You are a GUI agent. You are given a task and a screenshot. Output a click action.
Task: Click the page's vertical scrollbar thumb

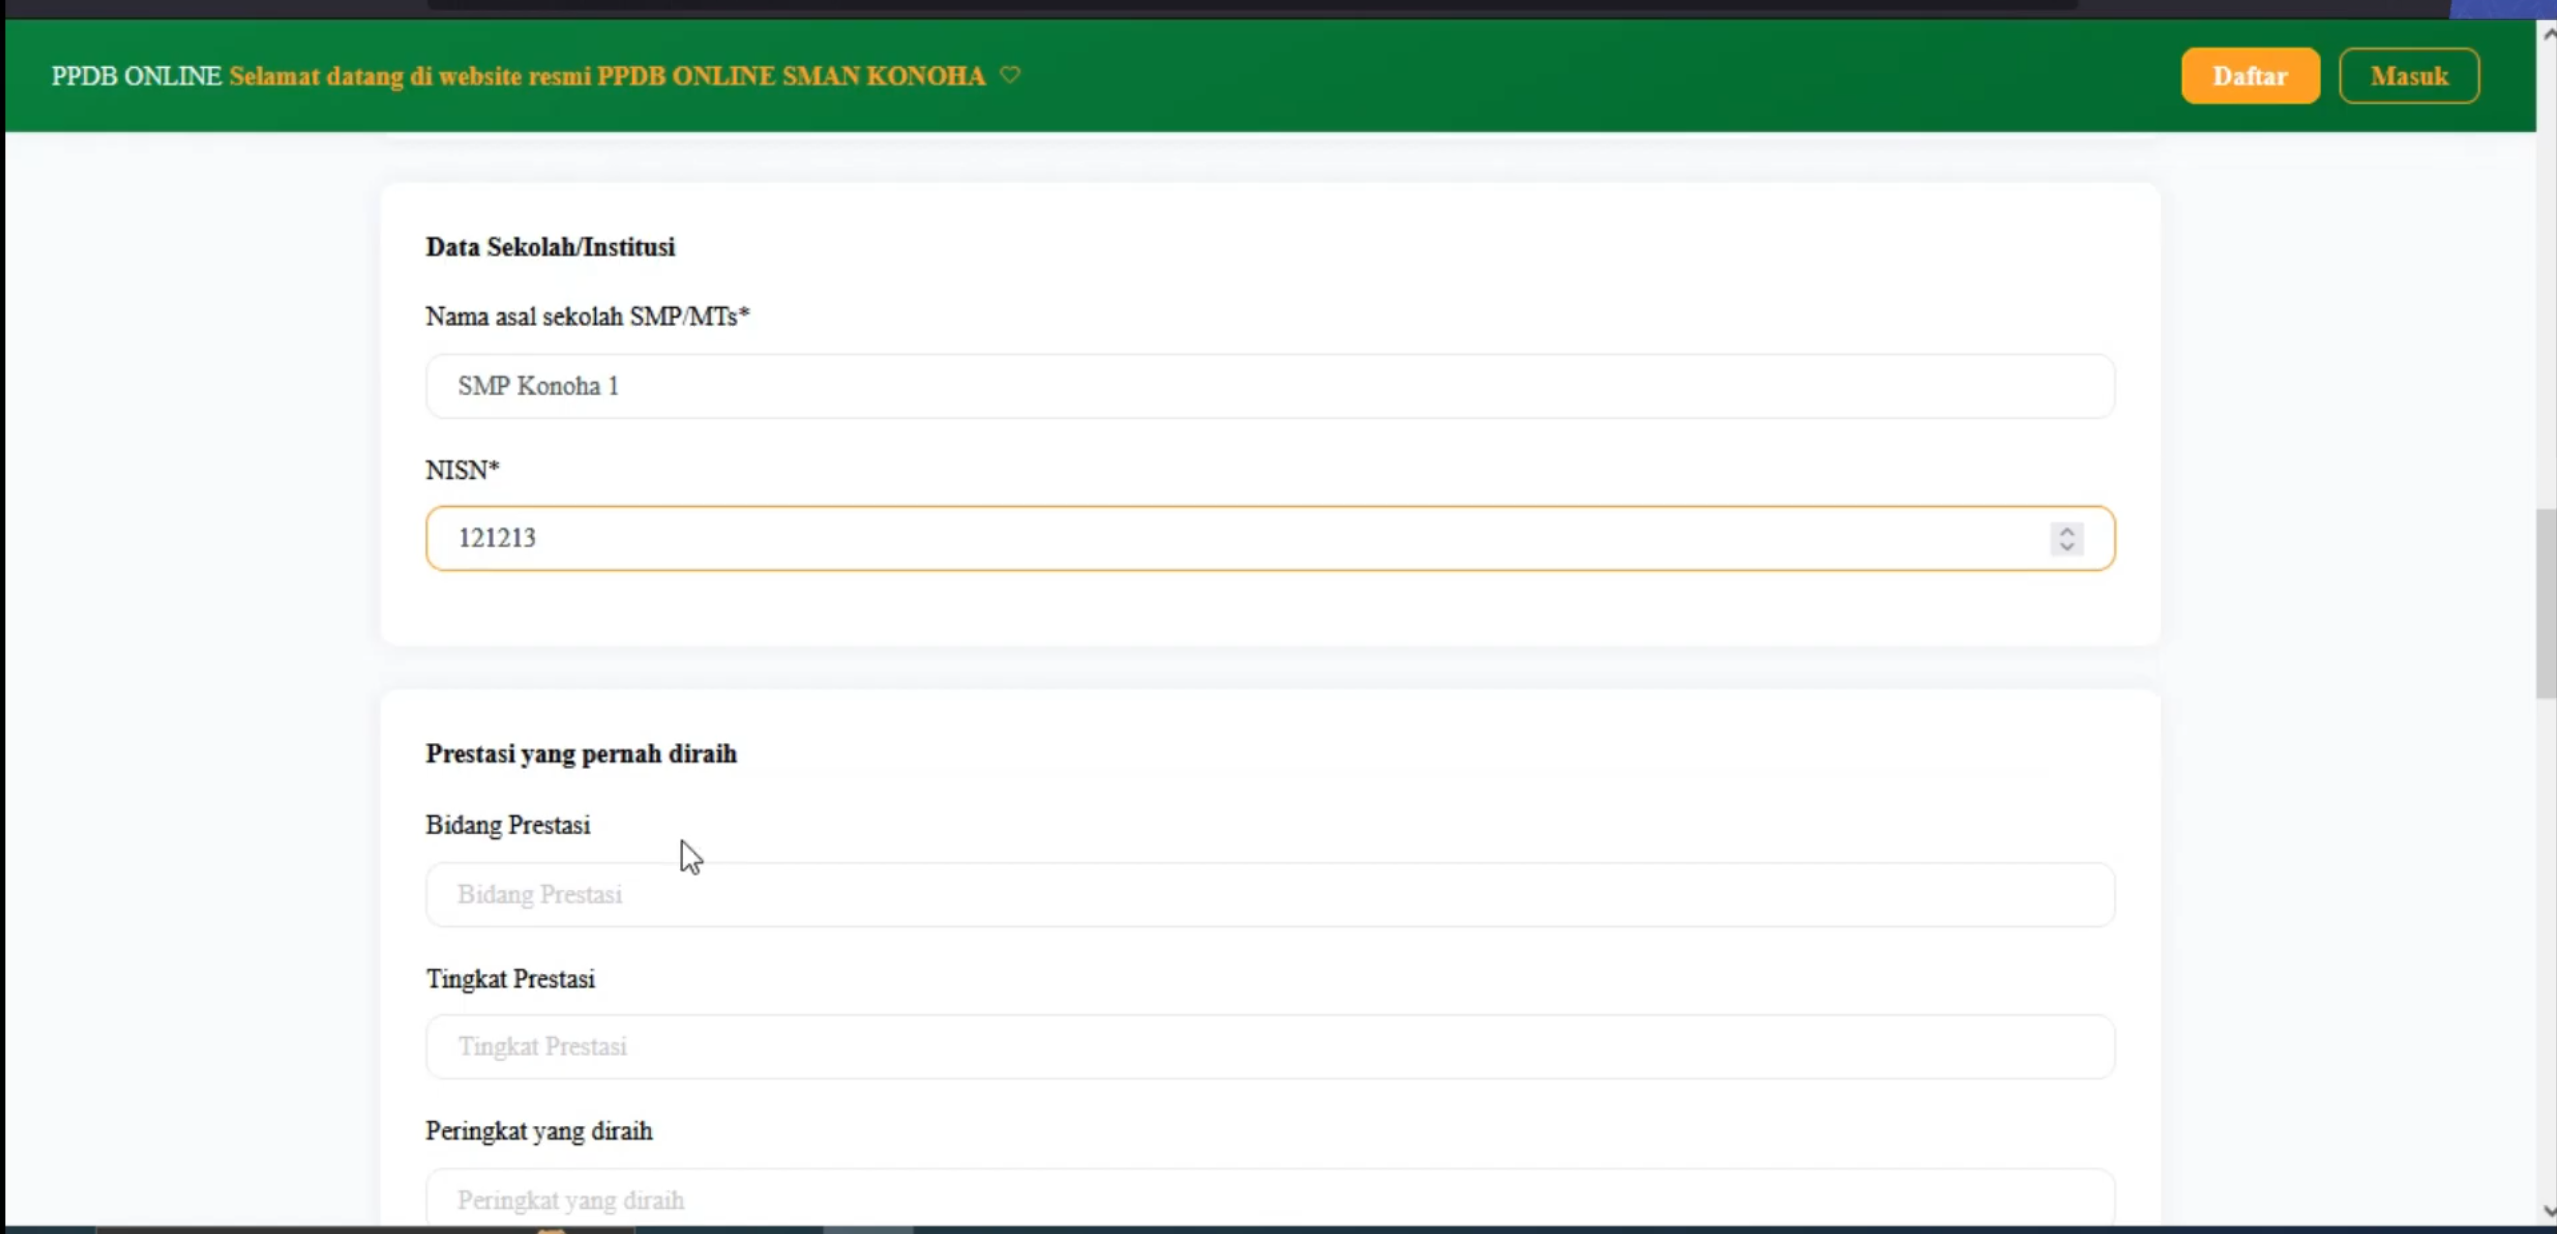point(2546,603)
